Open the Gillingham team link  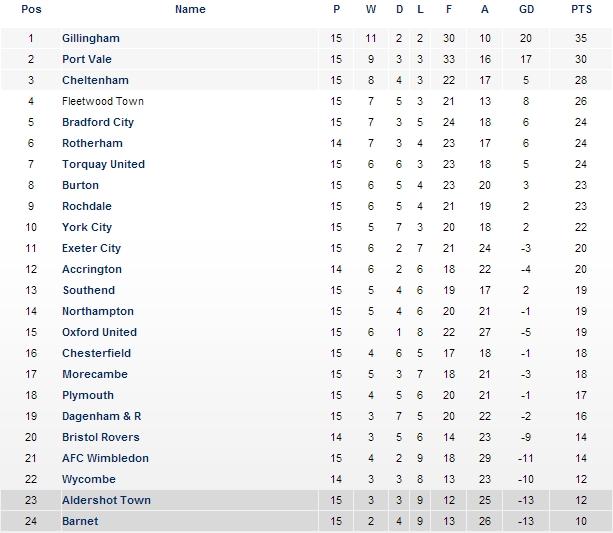90,38
